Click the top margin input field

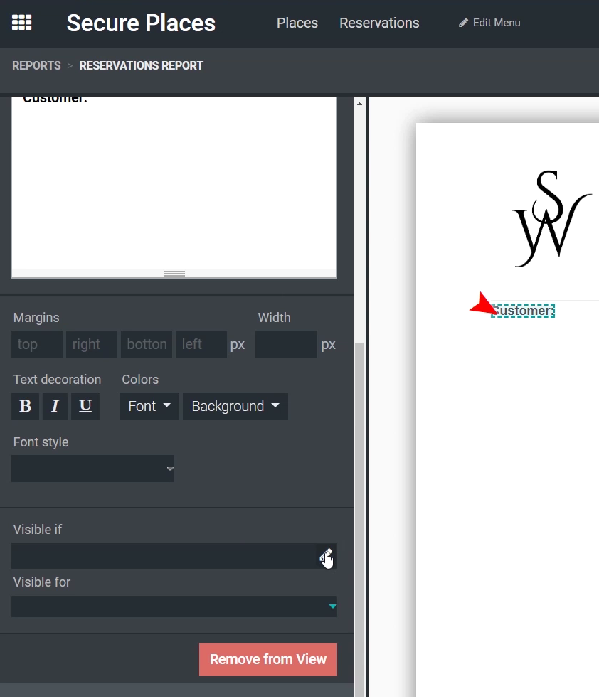37,344
